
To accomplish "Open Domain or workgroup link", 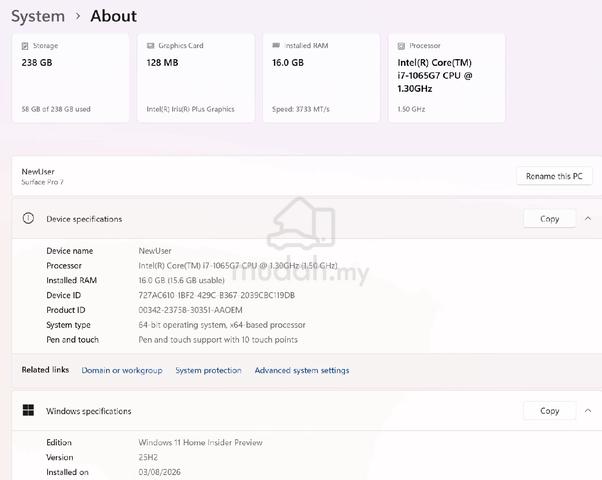I will (x=122, y=370).
